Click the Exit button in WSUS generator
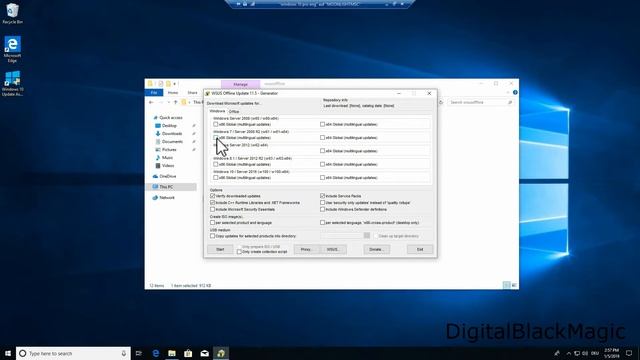 pos(420,249)
